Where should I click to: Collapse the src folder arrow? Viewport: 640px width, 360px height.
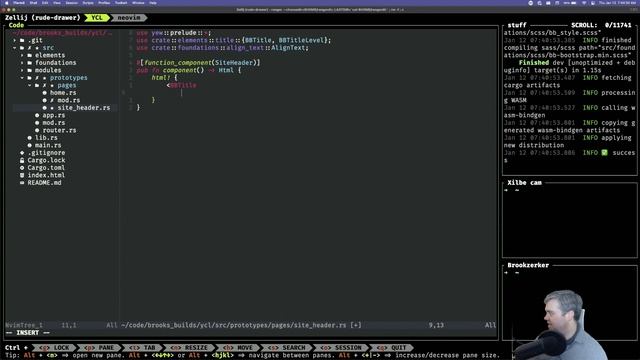click(x=15, y=48)
